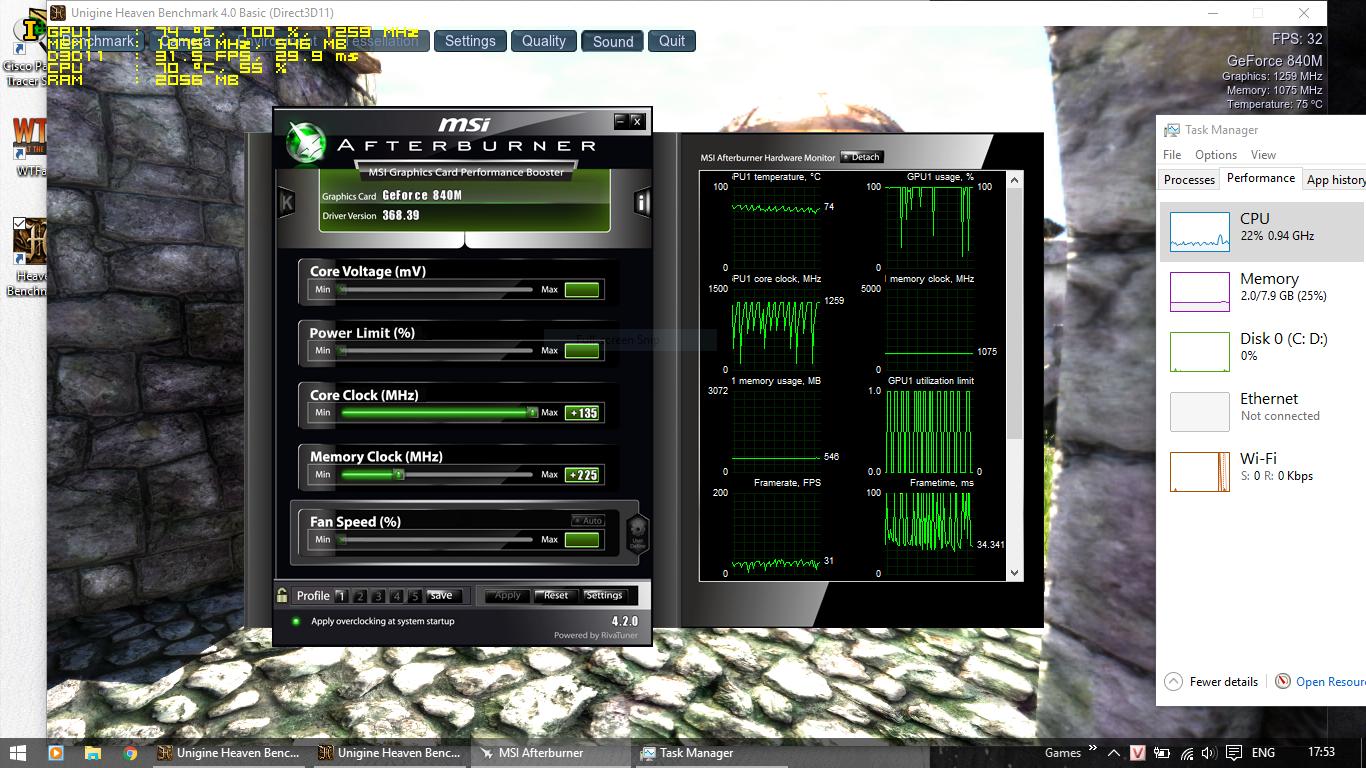Click the Framerate FPS graph
Viewport: 1366px width, 768px height.
coord(775,533)
